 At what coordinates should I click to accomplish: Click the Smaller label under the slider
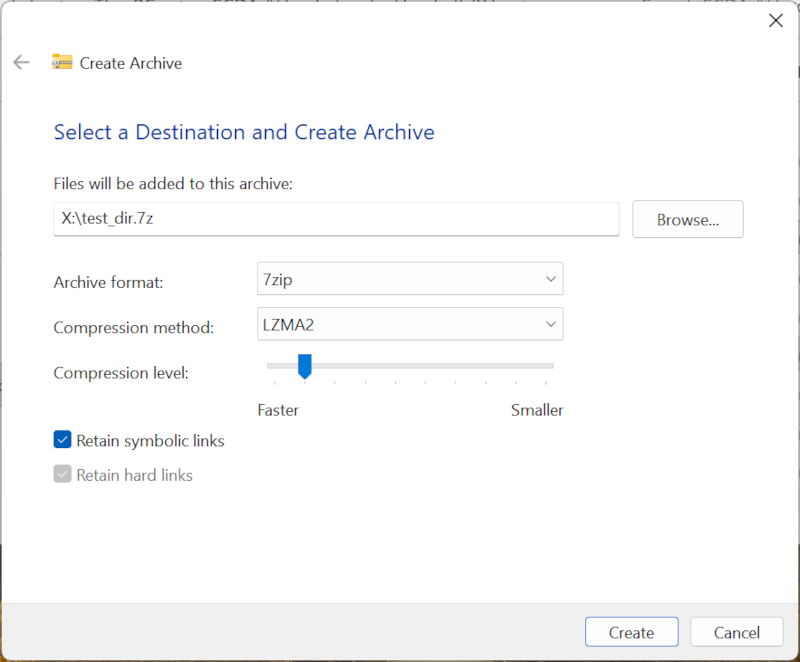point(537,410)
